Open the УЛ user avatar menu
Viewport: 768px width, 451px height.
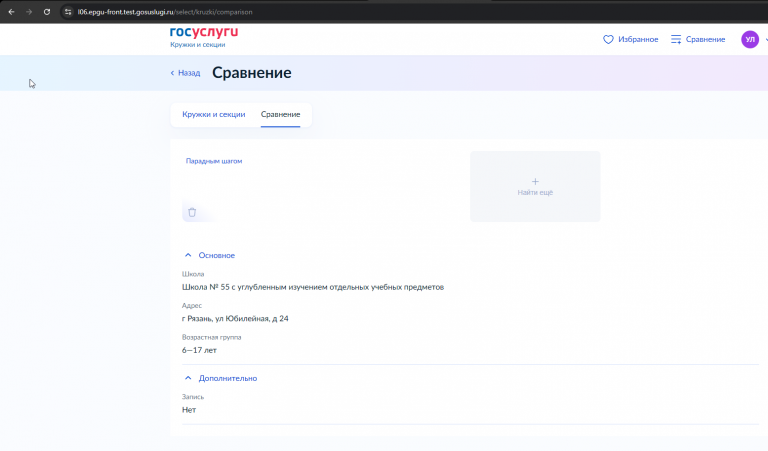[750, 39]
